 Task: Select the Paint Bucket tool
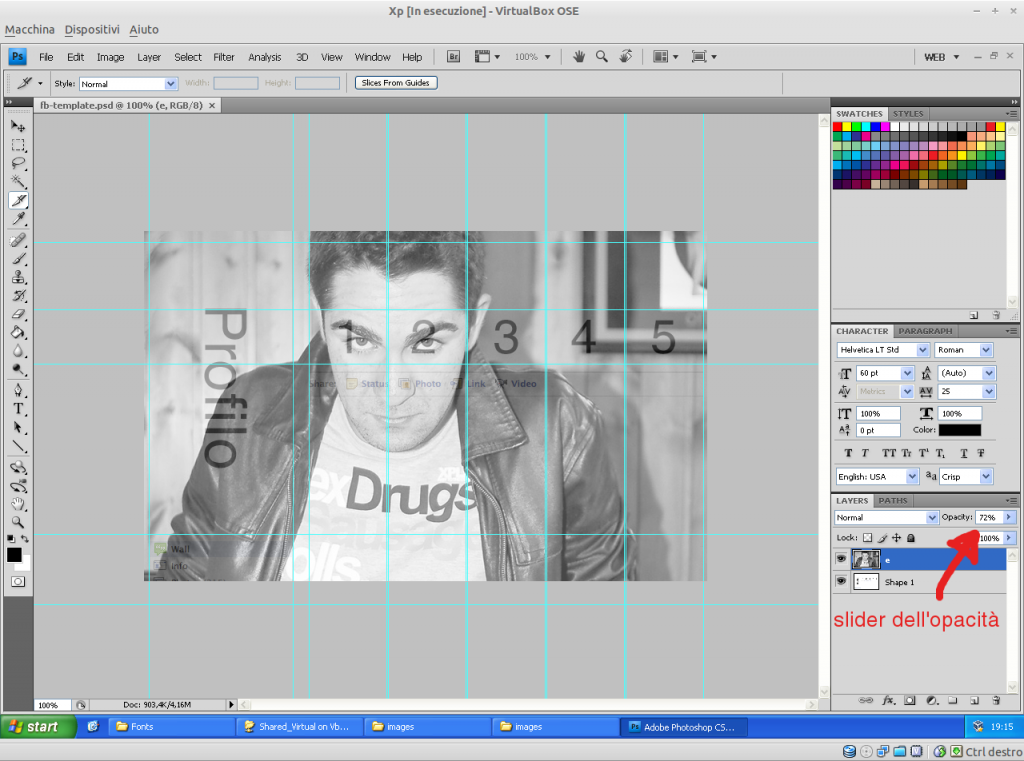(x=18, y=333)
